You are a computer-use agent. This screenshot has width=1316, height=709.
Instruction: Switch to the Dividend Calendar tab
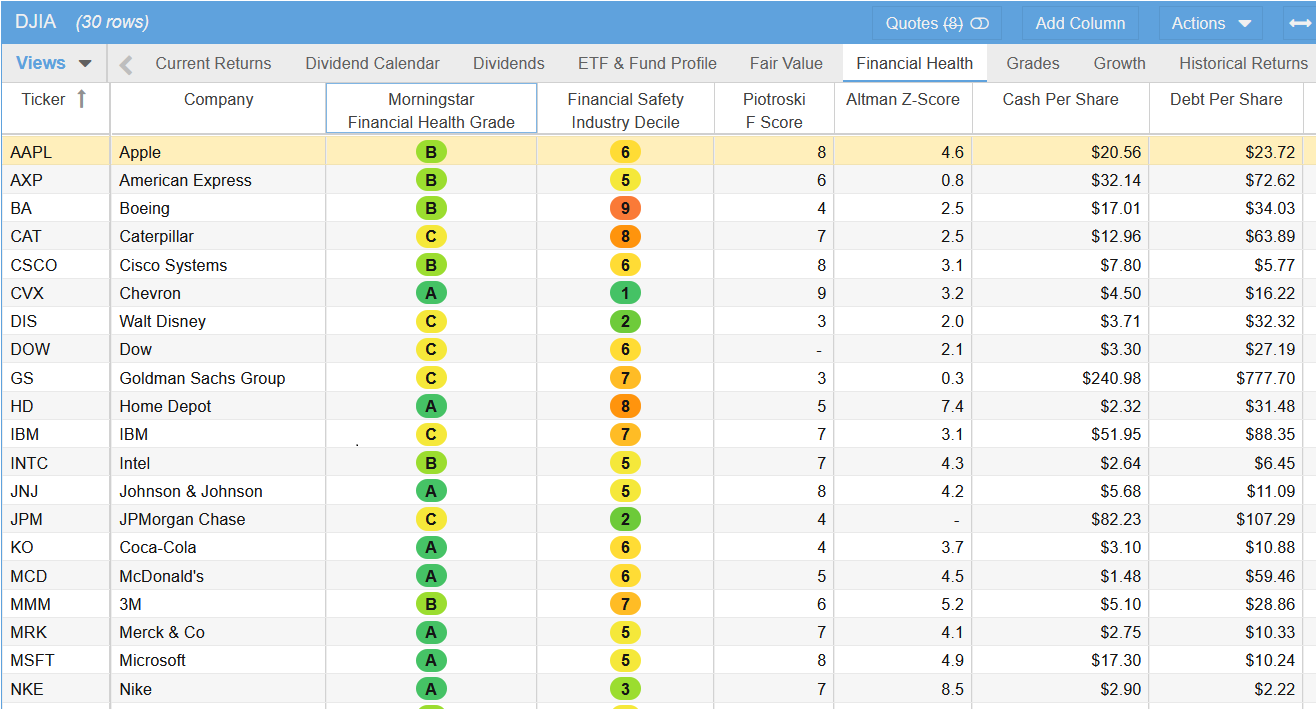pyautogui.click(x=372, y=63)
